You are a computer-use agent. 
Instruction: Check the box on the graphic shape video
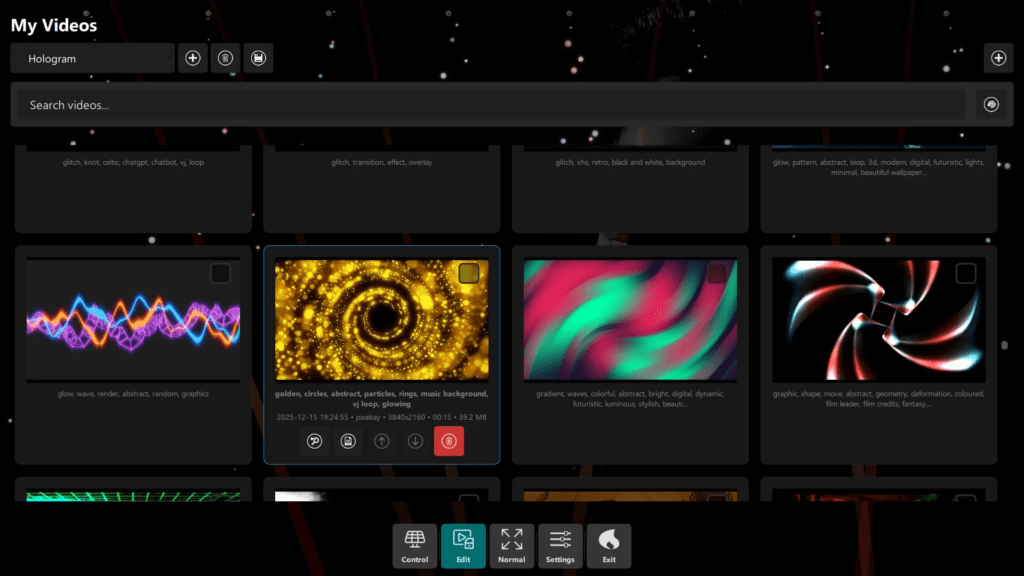point(965,274)
